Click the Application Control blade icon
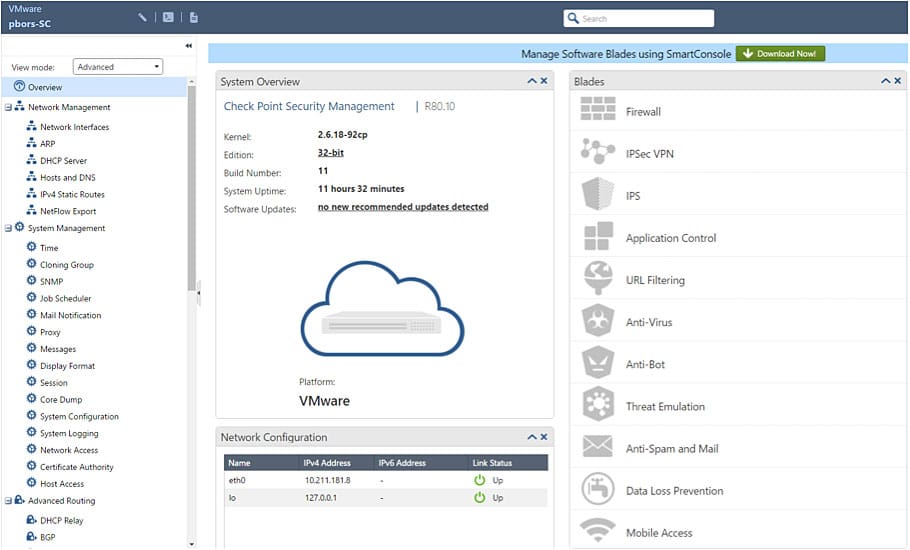Screen dimensions: 910x550 (x=598, y=236)
